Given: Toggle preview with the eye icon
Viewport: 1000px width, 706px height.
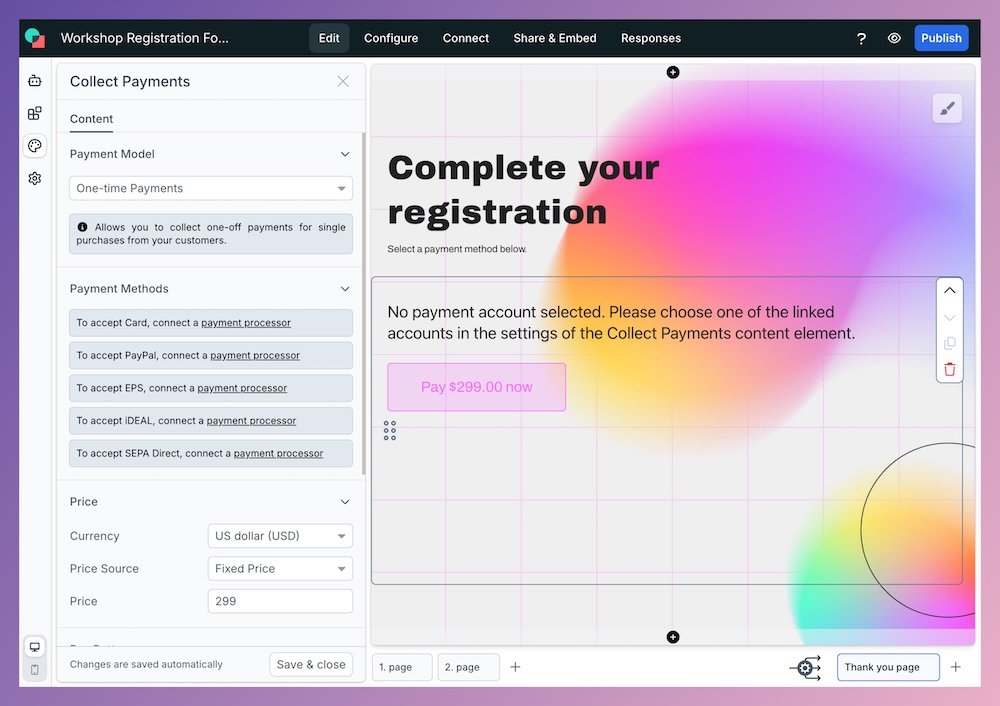Looking at the screenshot, I should (x=894, y=38).
